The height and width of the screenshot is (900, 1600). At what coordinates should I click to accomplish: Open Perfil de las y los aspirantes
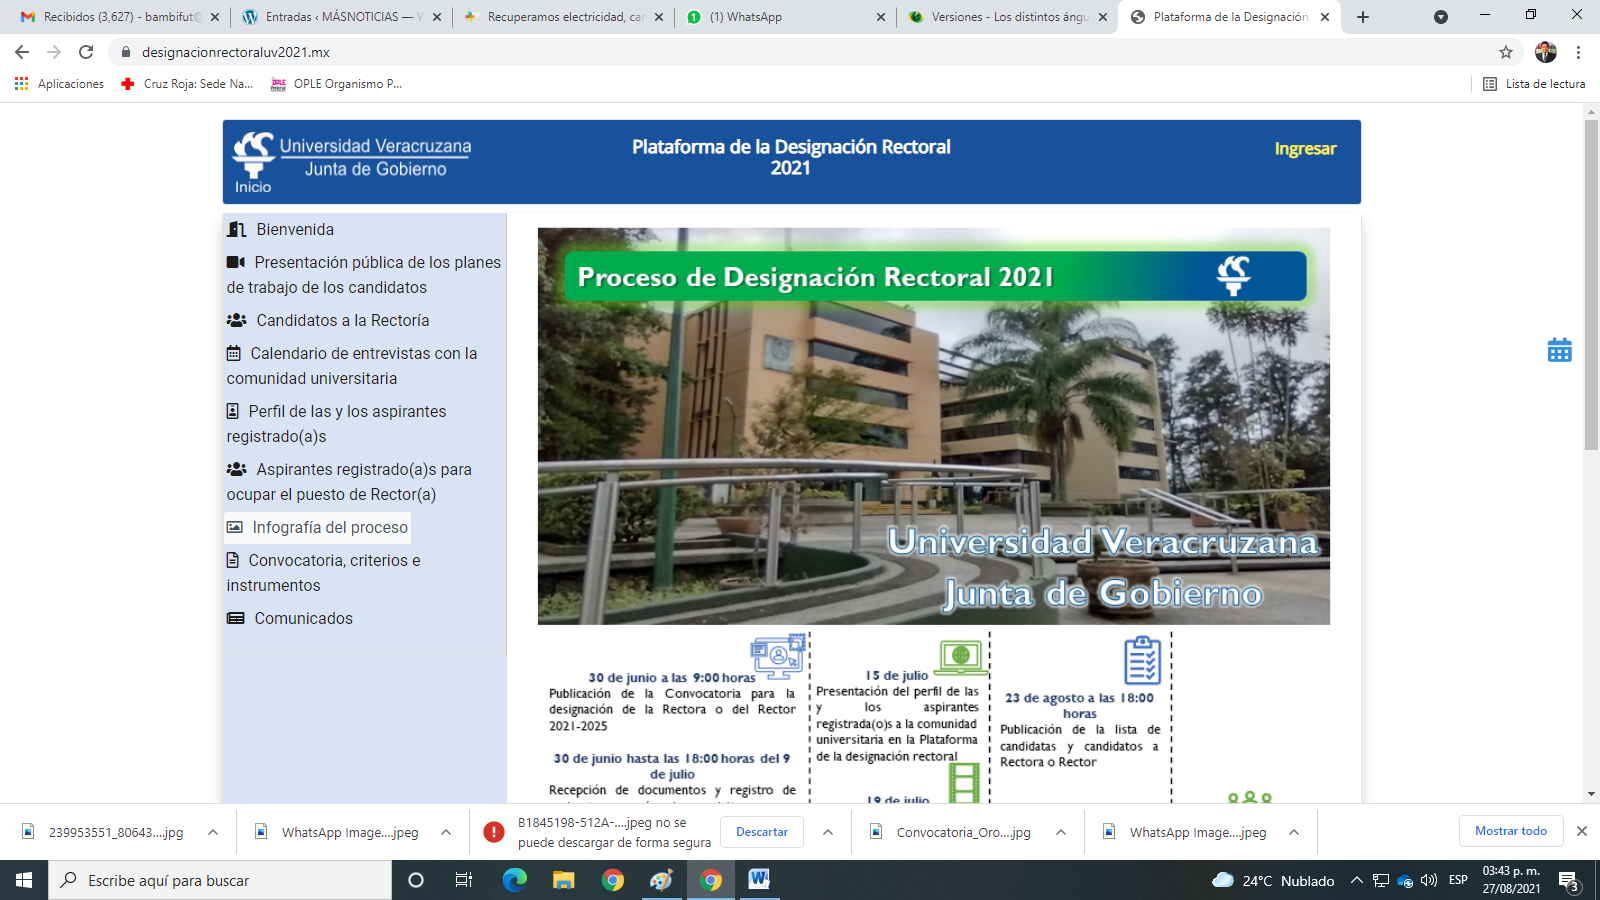[x=337, y=424]
